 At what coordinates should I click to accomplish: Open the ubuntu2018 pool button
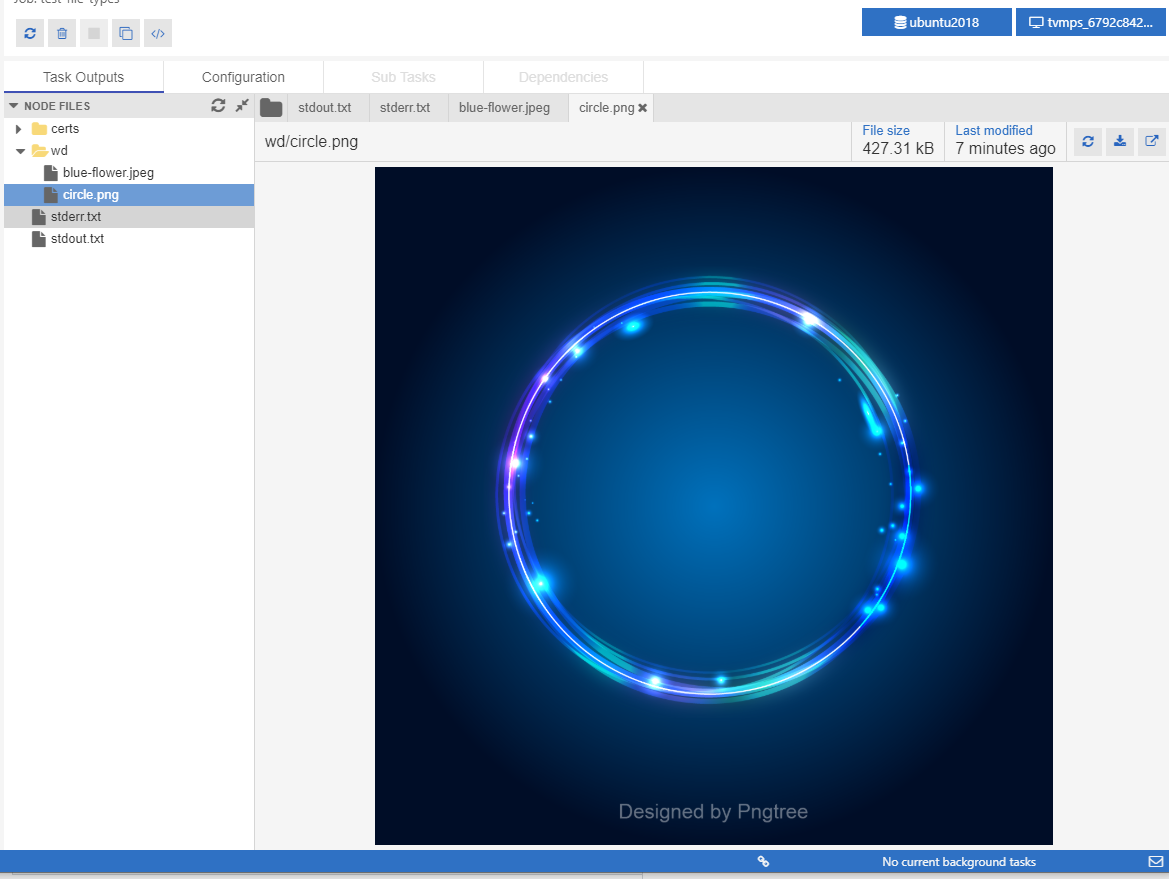pos(936,22)
